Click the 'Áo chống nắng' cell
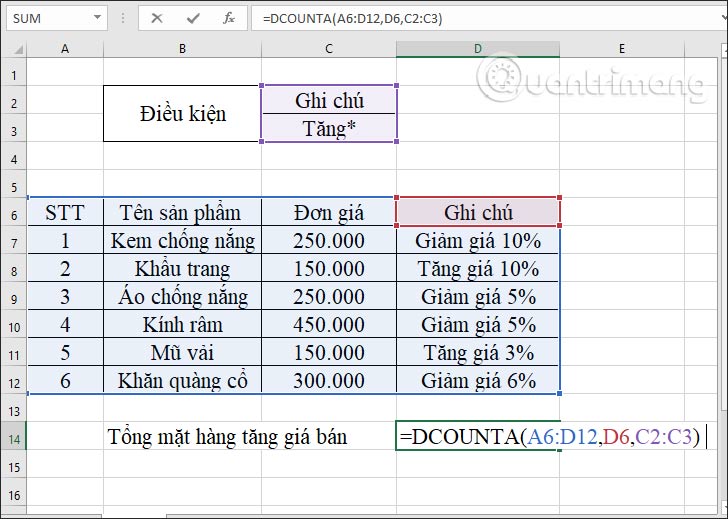Viewport: 728px width, 519px height. pos(182,296)
